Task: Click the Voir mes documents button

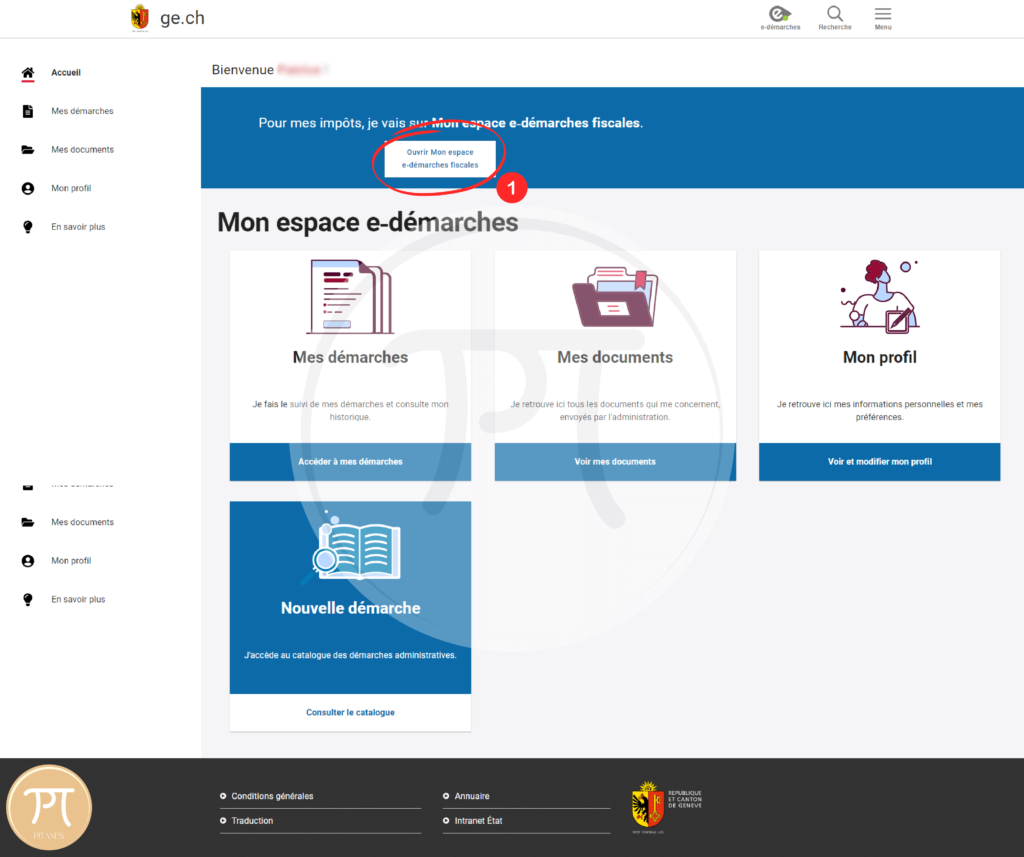Action: pos(615,461)
